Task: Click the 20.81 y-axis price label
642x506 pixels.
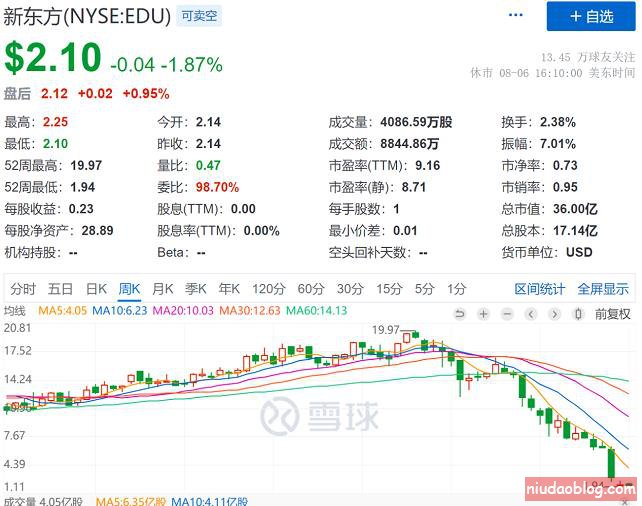Action: click(x=17, y=328)
